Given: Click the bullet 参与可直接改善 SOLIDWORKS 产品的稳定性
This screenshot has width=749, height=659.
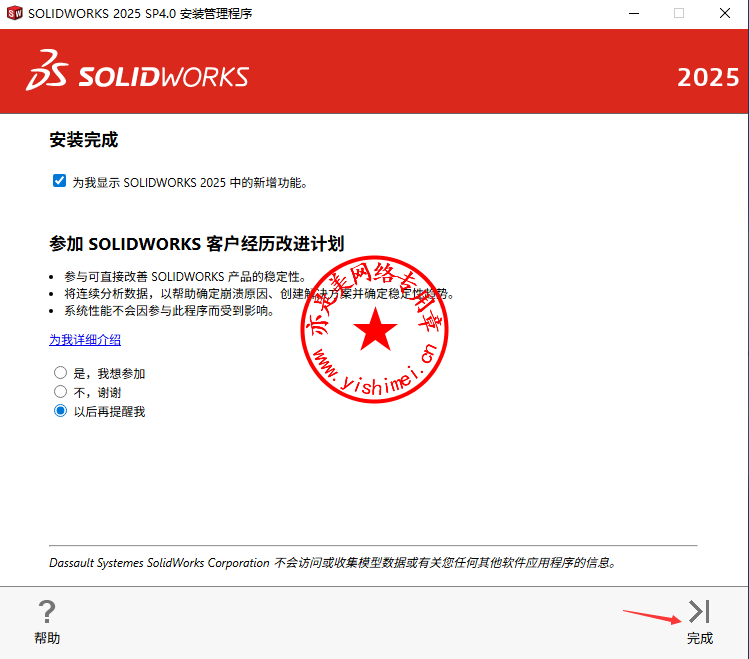Looking at the screenshot, I should pos(185,276).
